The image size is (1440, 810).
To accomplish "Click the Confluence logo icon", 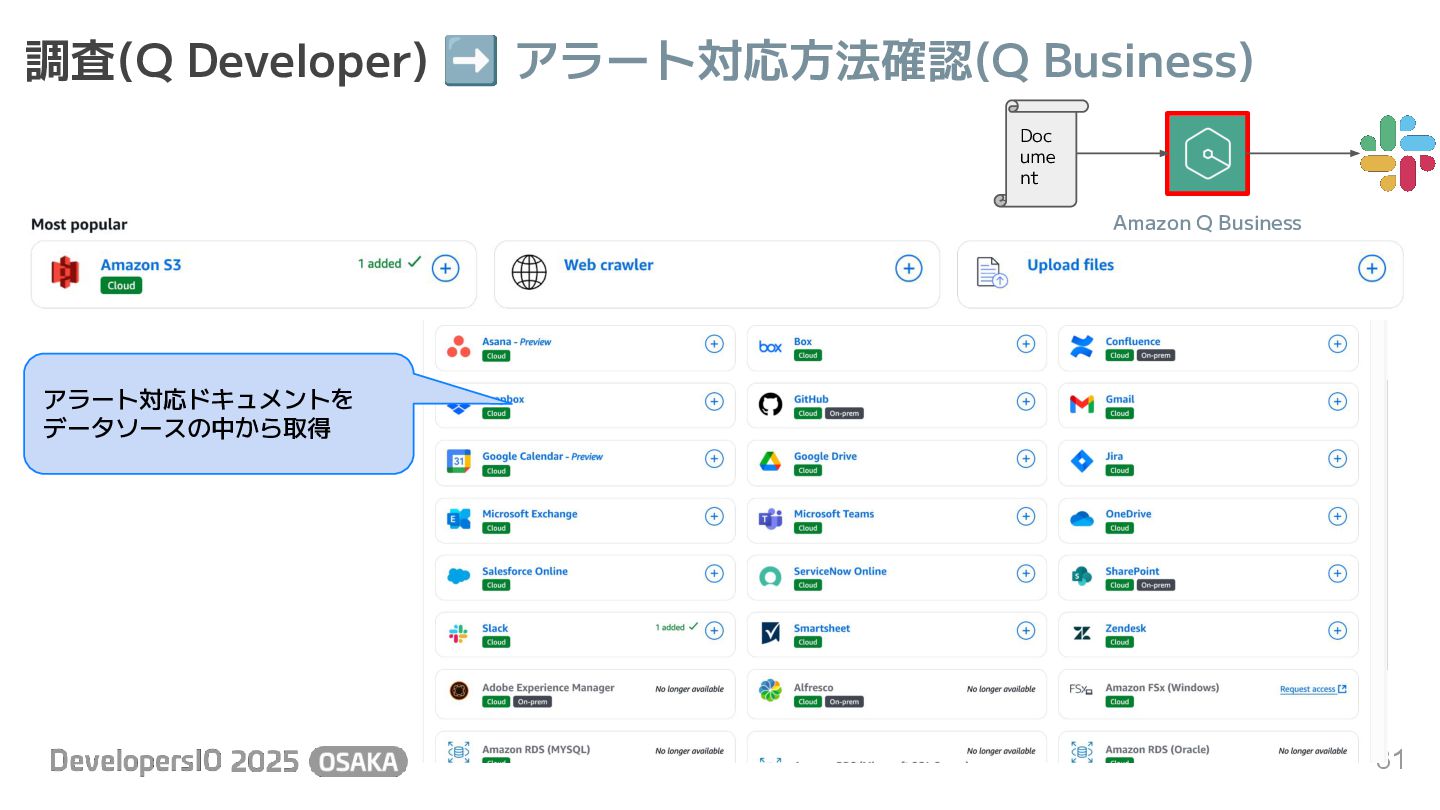I will tap(1082, 347).
